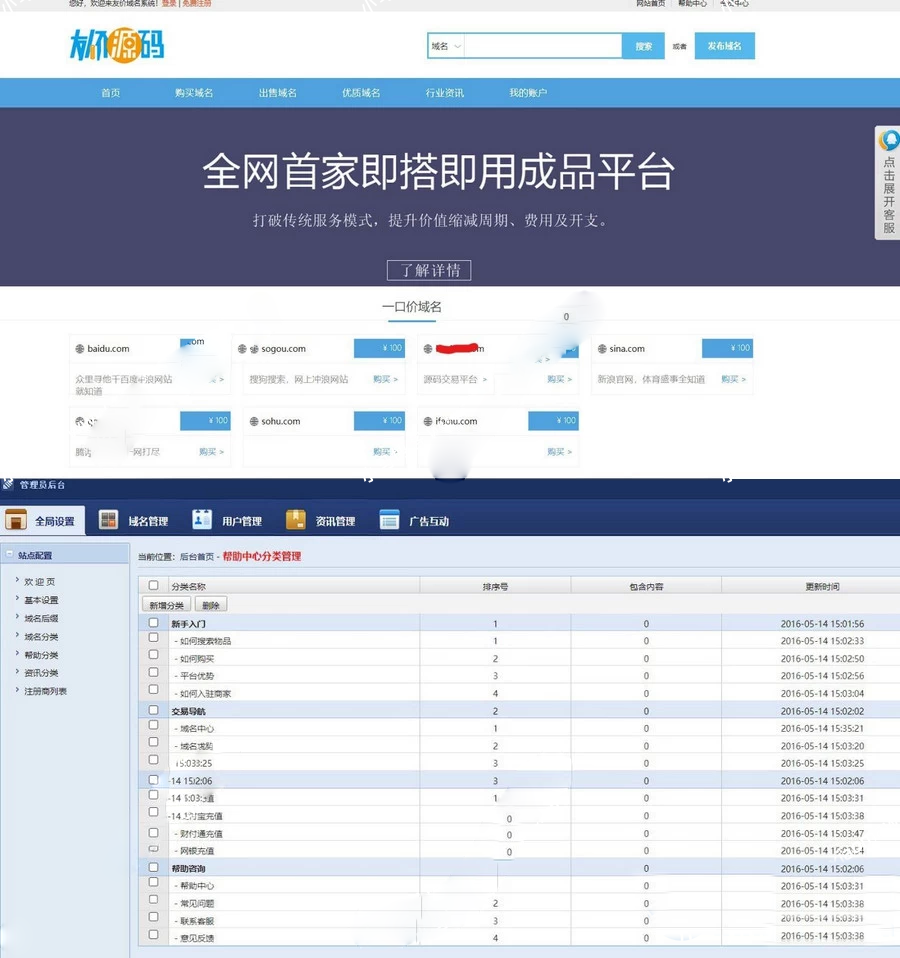Open the 广告互动 icon
This screenshot has width=900, height=958.
(x=389, y=520)
